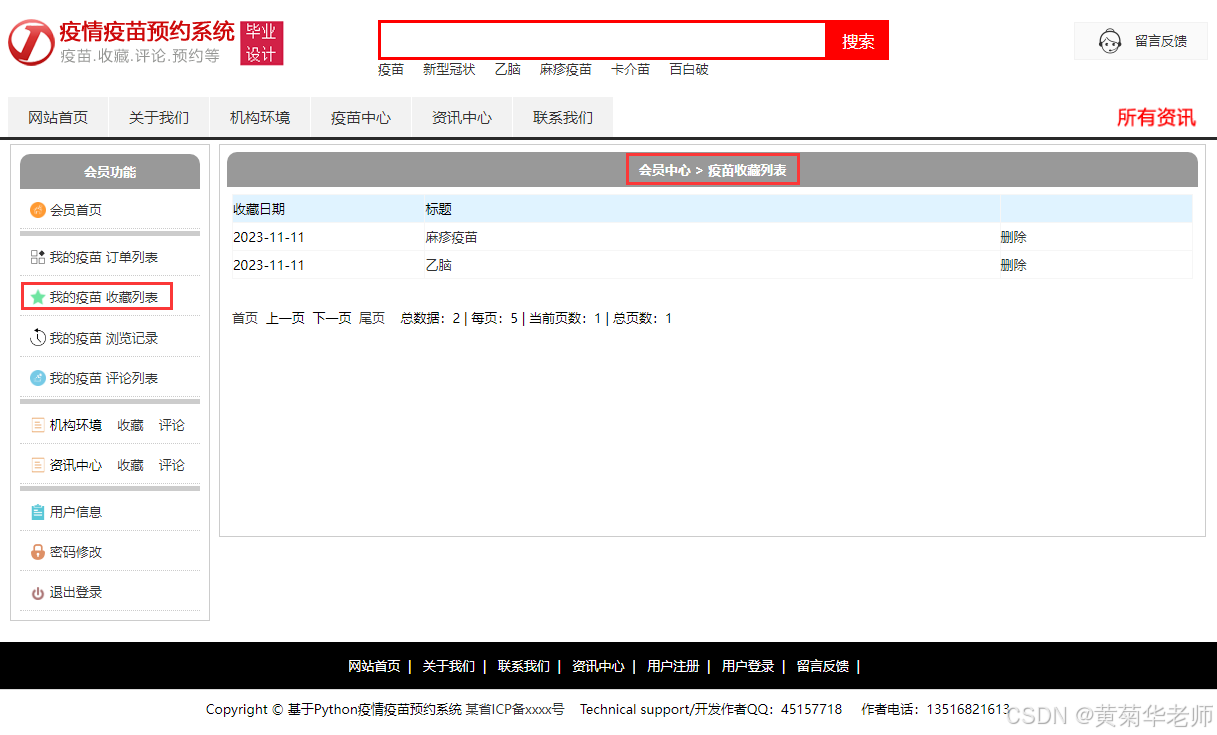Delete the 麻疹疫苗 favorite entry
The image size is (1217, 735).
1012,236
